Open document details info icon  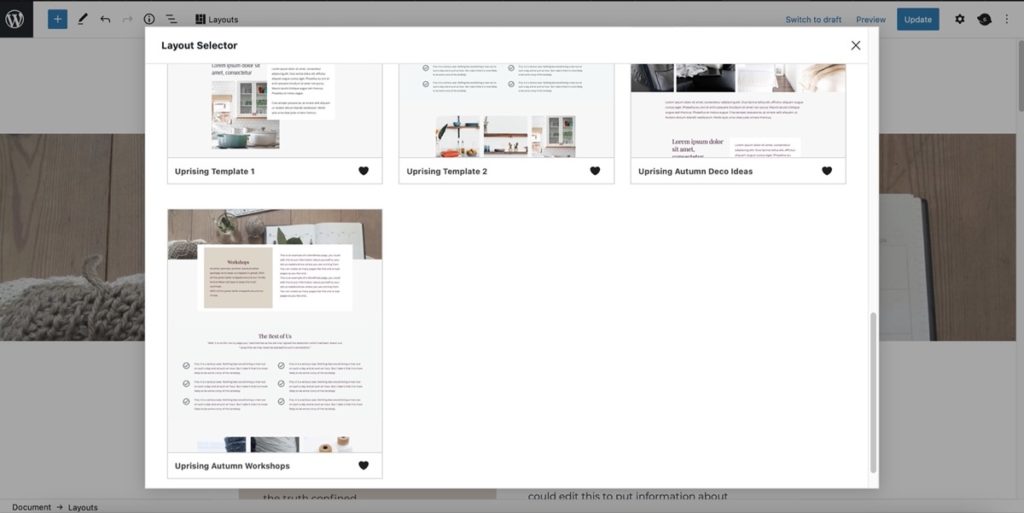[x=149, y=19]
